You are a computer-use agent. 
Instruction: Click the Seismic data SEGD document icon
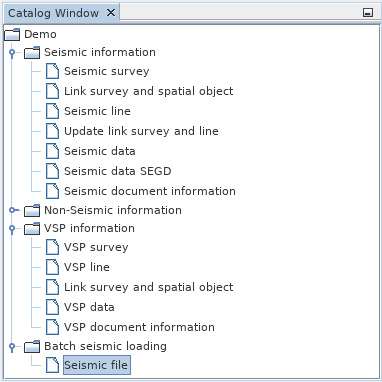click(52, 171)
